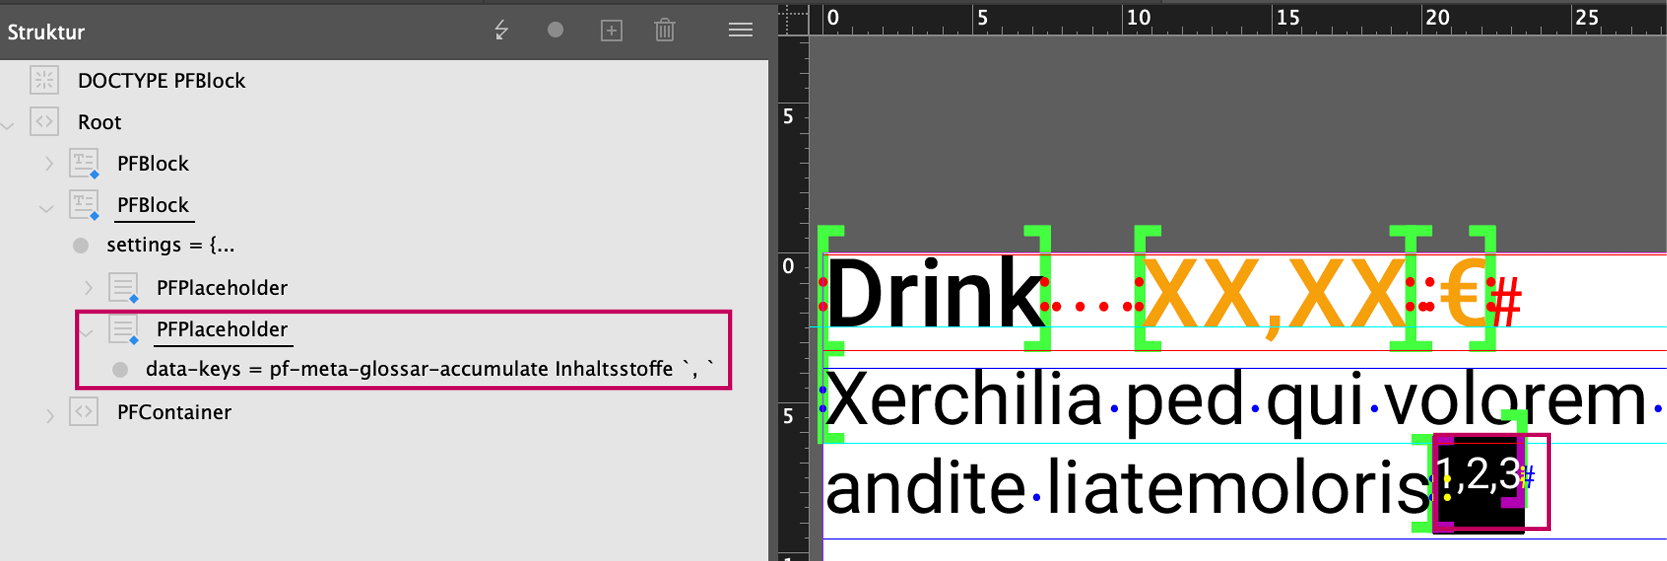Image resolution: width=1667 pixels, height=561 pixels.
Task: Click the circle new attribute icon
Action: click(x=555, y=30)
